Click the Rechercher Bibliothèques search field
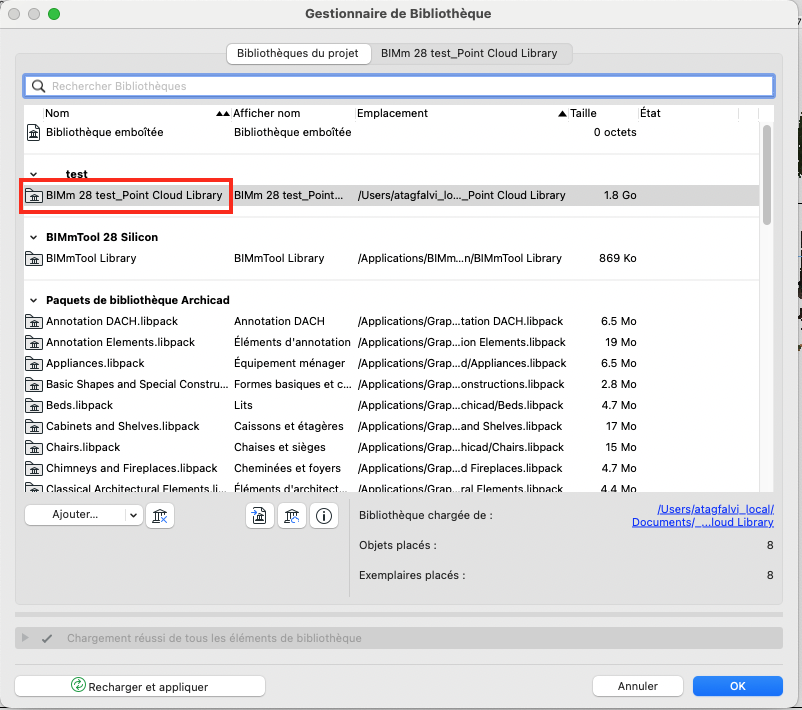802x710 pixels. click(399, 86)
